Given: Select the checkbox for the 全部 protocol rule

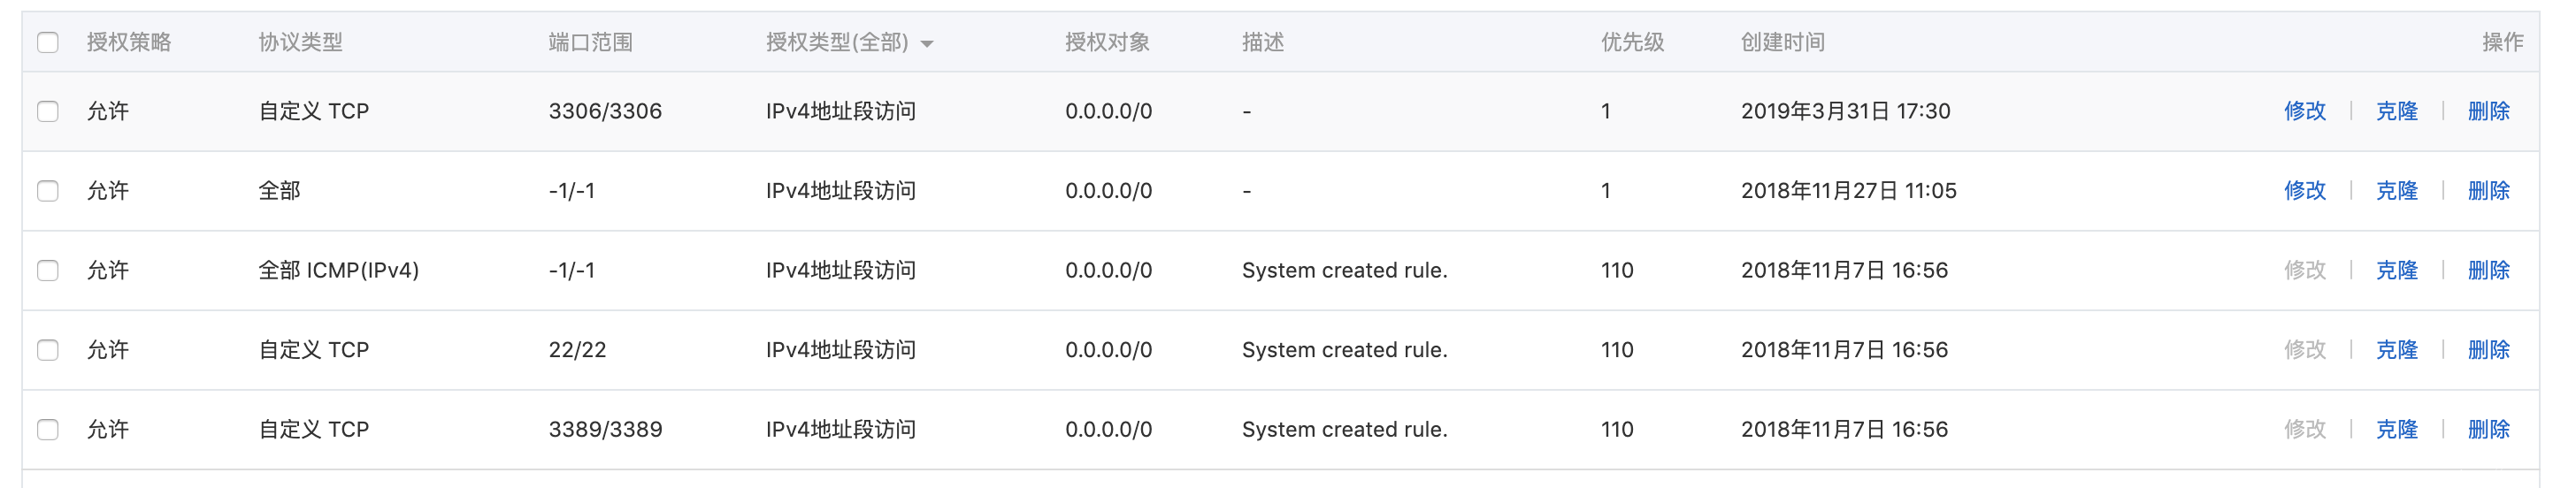Looking at the screenshot, I should pyautogui.click(x=48, y=191).
